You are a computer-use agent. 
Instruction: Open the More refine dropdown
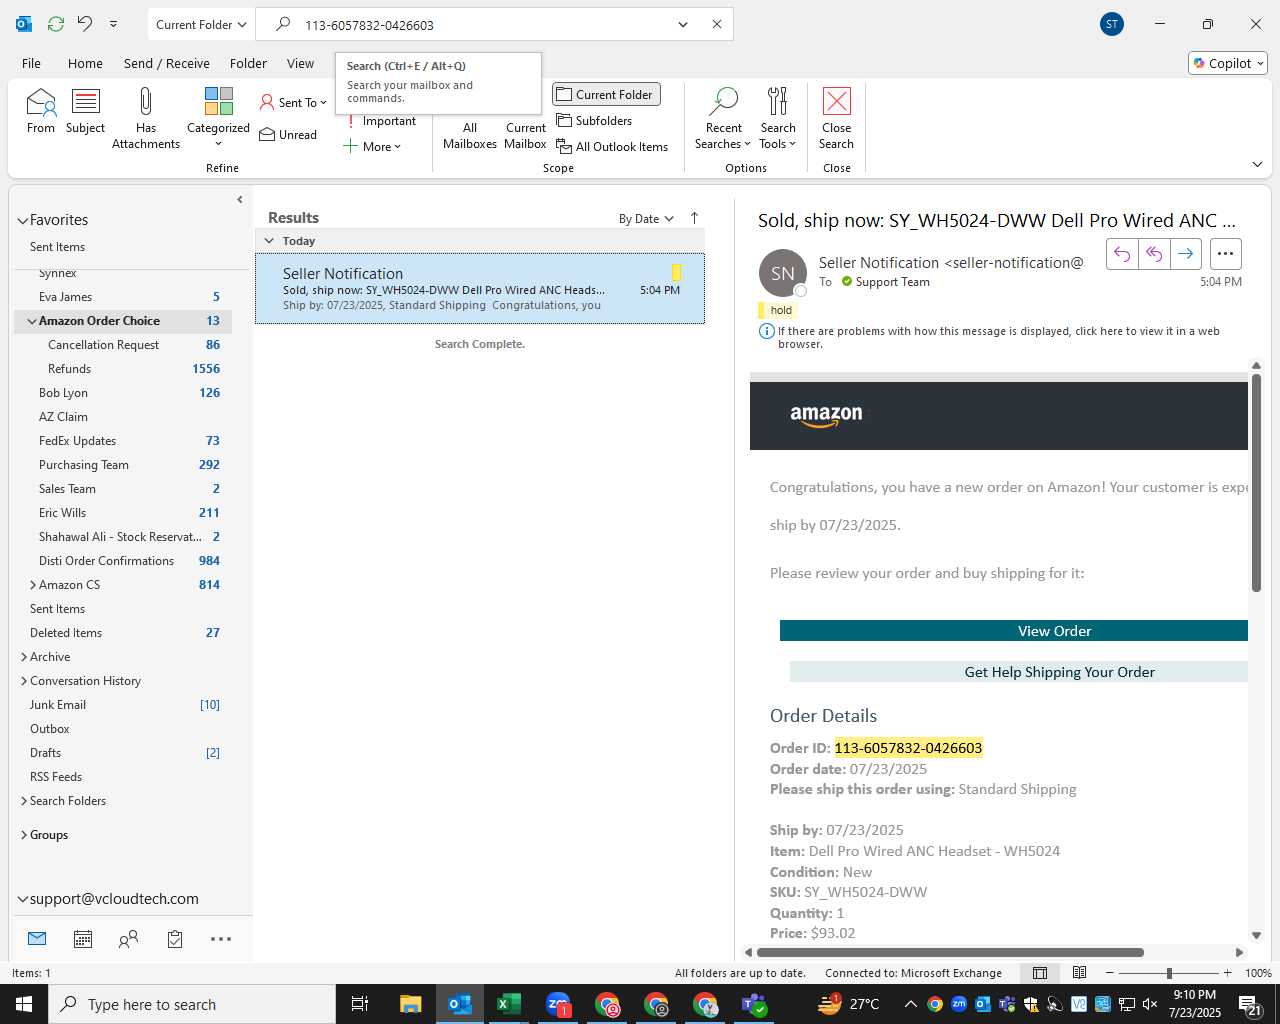(372, 147)
